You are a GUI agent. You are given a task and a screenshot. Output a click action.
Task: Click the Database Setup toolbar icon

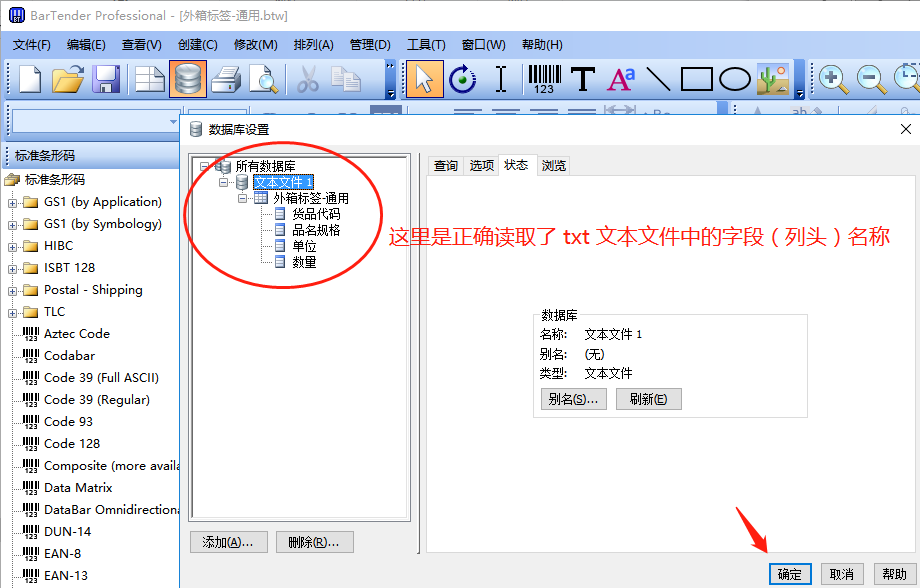(188, 79)
